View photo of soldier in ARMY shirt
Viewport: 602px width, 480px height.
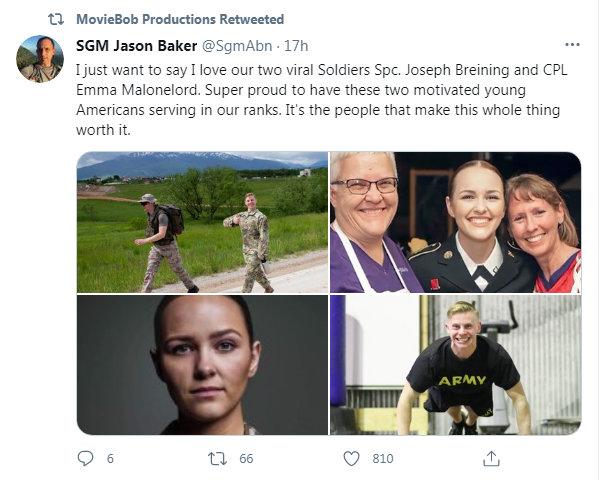click(455, 365)
